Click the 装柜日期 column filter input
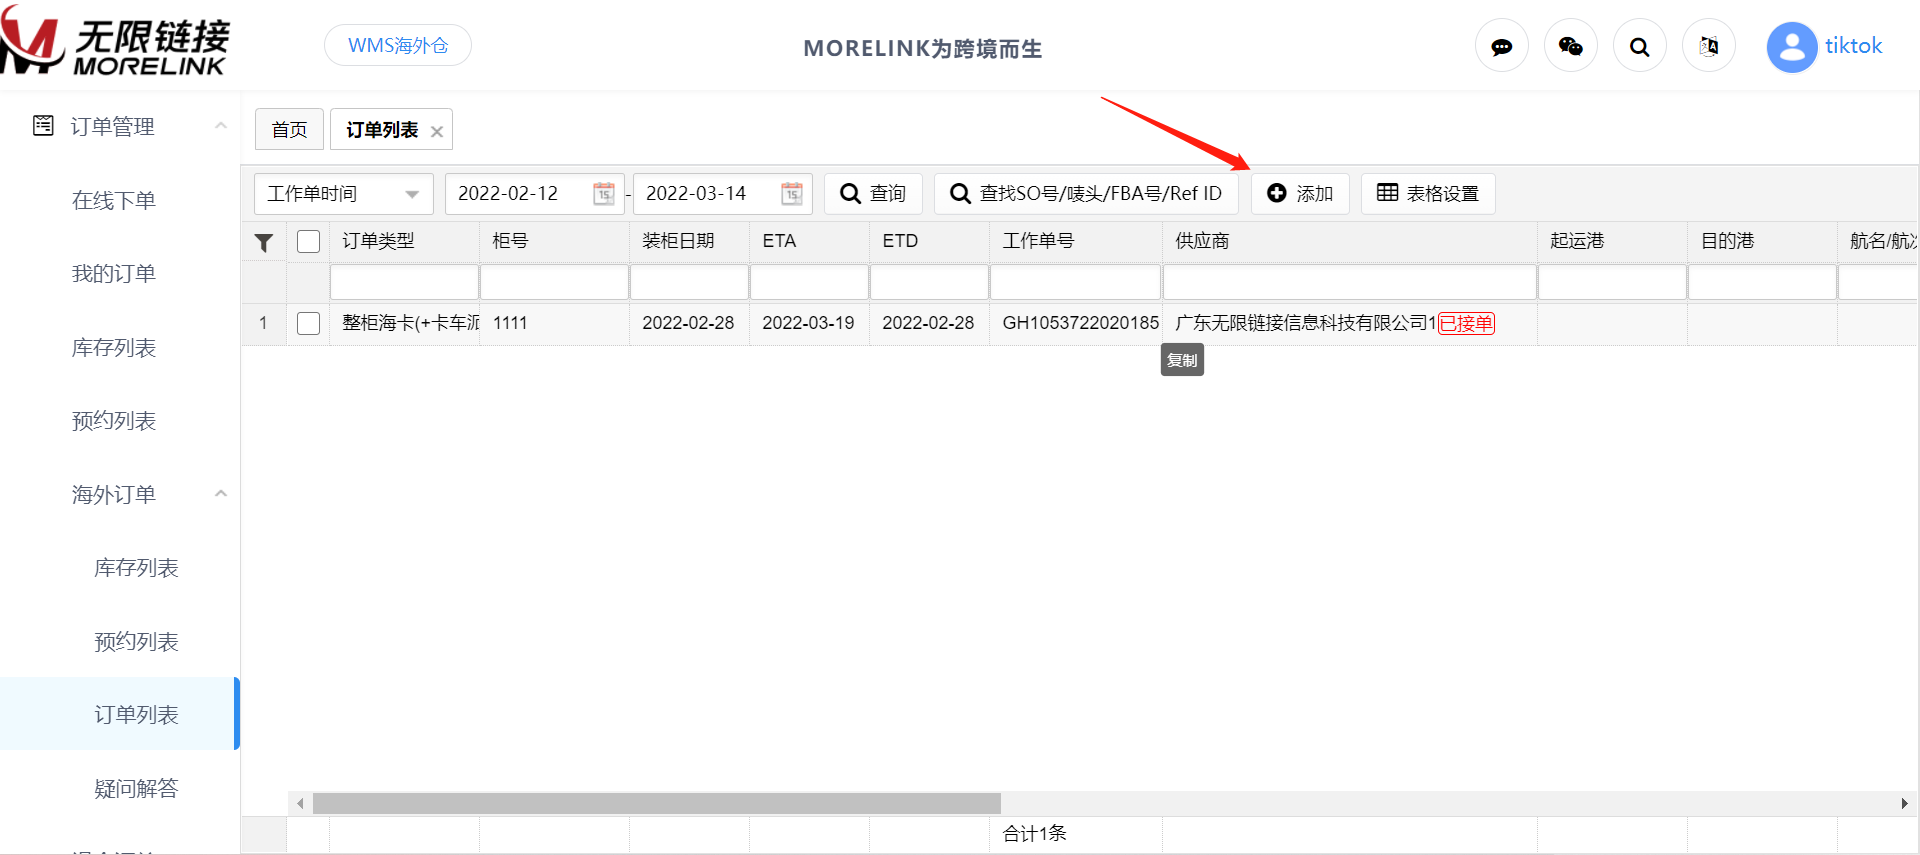 point(689,282)
